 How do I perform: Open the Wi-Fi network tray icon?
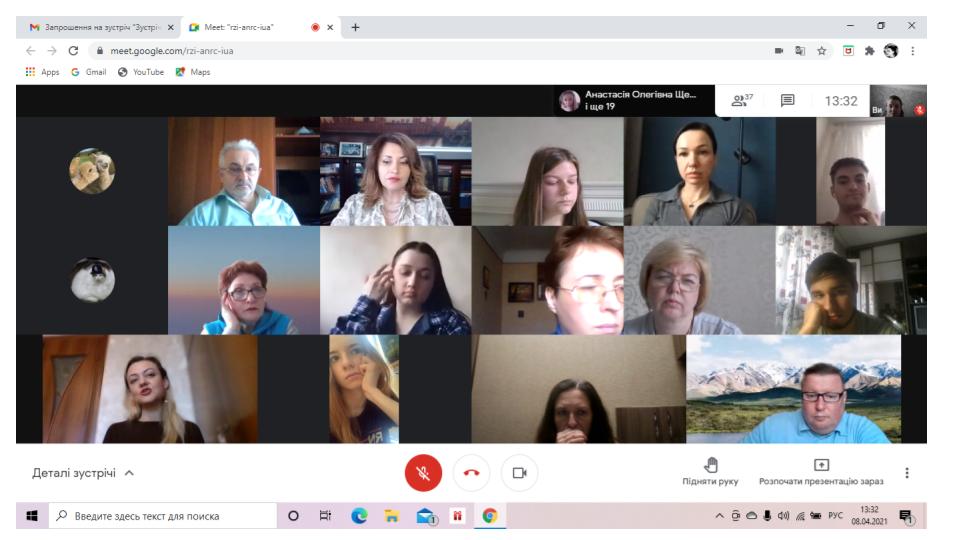point(800,516)
